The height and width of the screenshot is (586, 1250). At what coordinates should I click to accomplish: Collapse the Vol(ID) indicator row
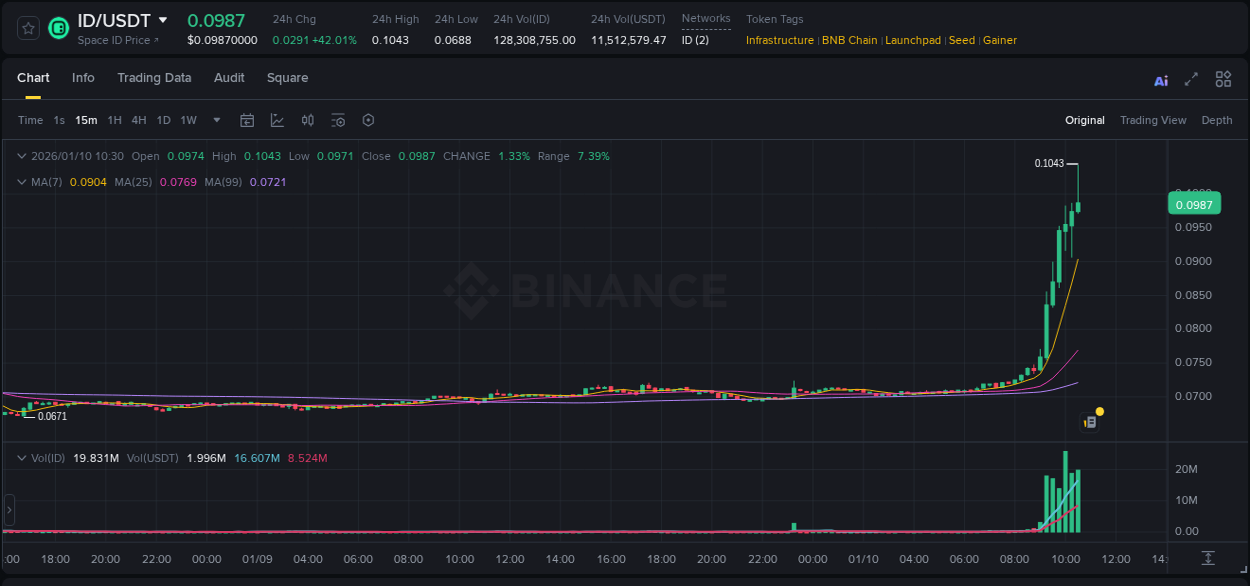[x=22, y=456]
